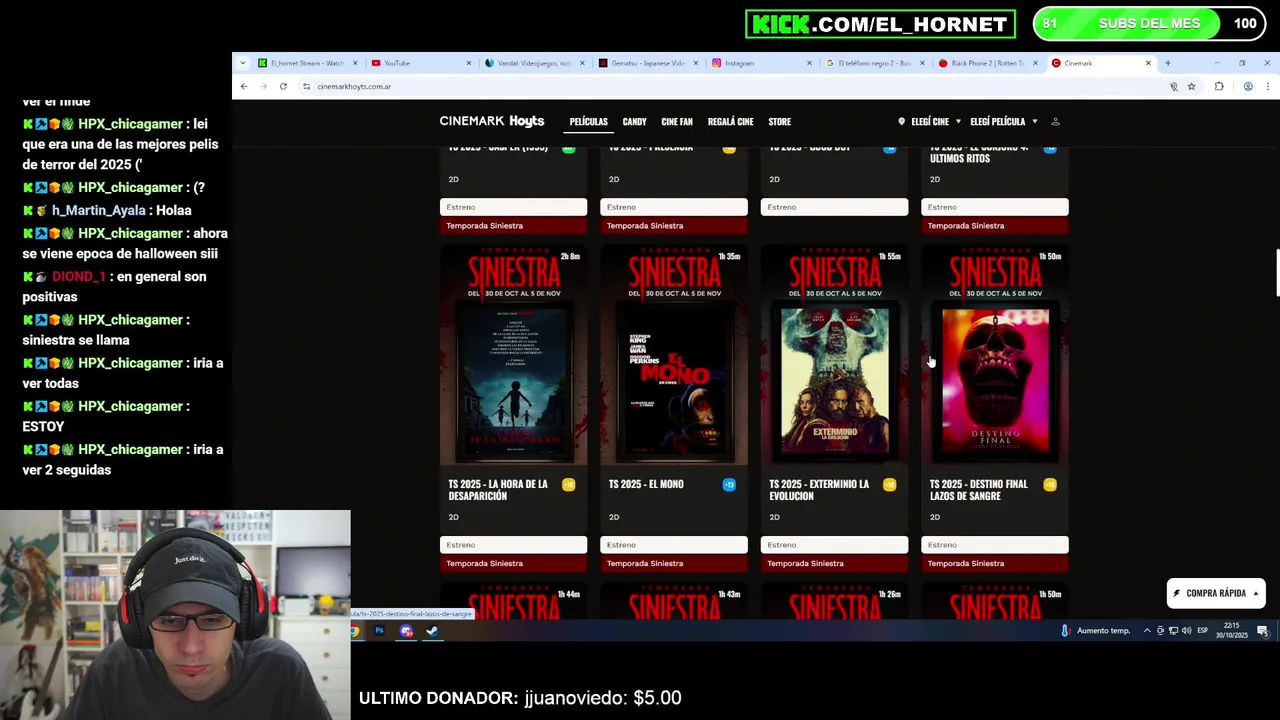Click the Estreno label under El Mono
This screenshot has height=720, width=1280.
pos(674,545)
